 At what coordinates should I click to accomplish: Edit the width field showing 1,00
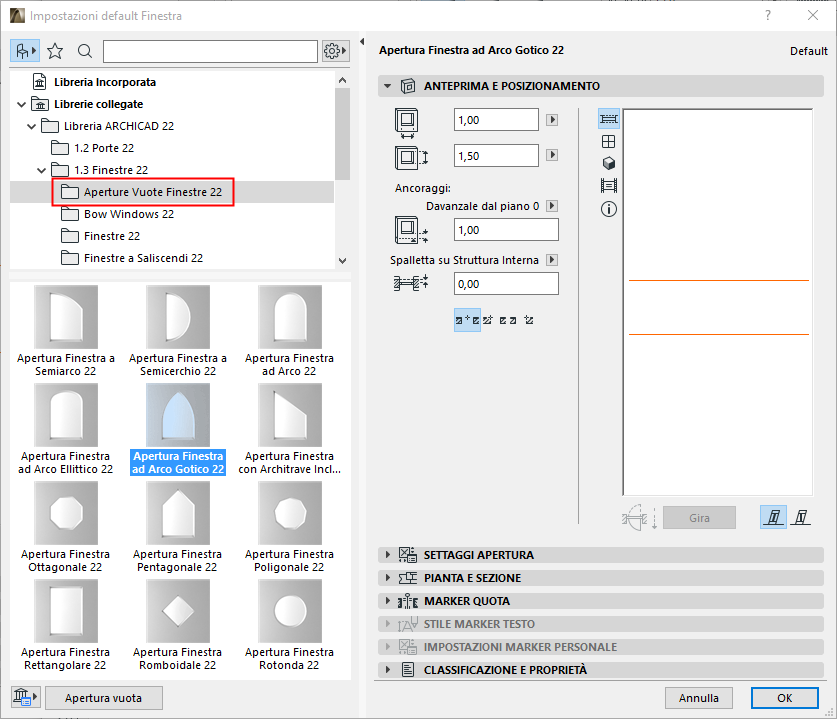[496, 120]
